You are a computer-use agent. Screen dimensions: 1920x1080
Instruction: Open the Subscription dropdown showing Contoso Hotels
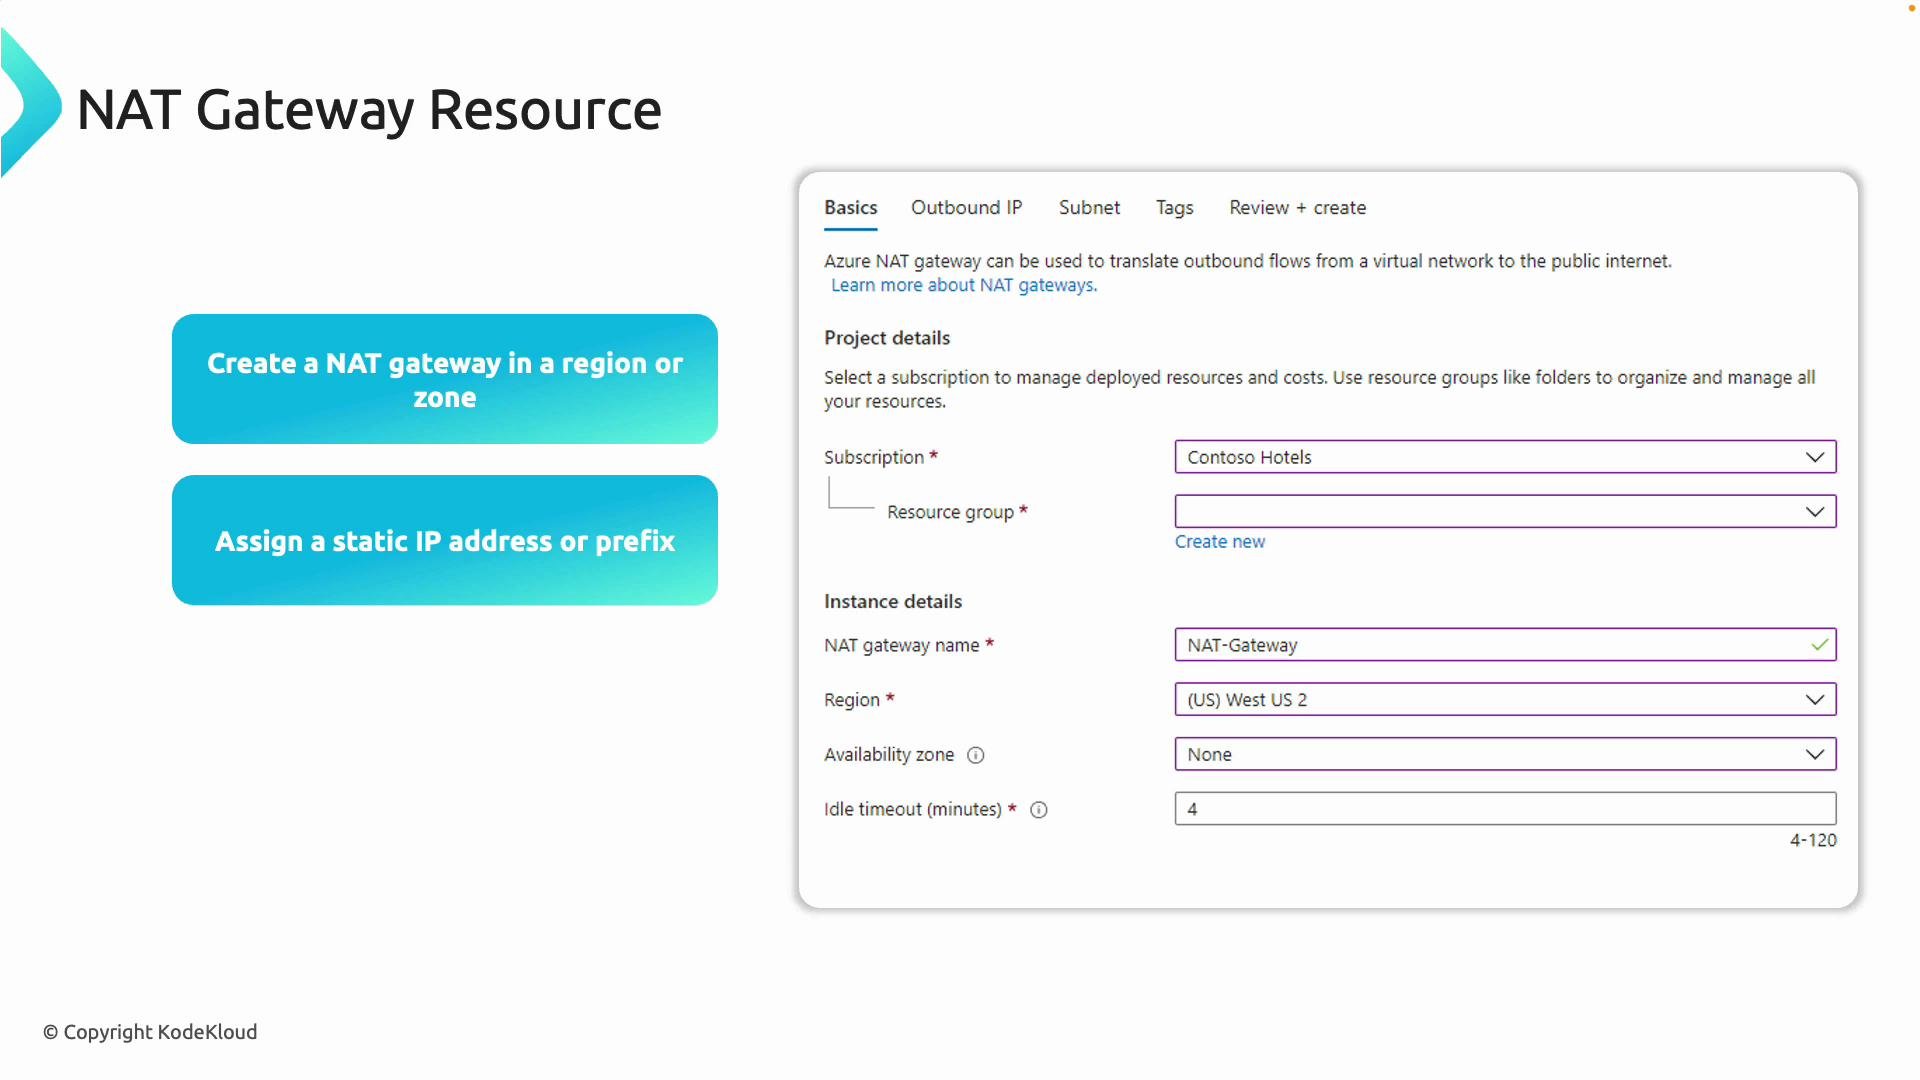pos(1505,457)
